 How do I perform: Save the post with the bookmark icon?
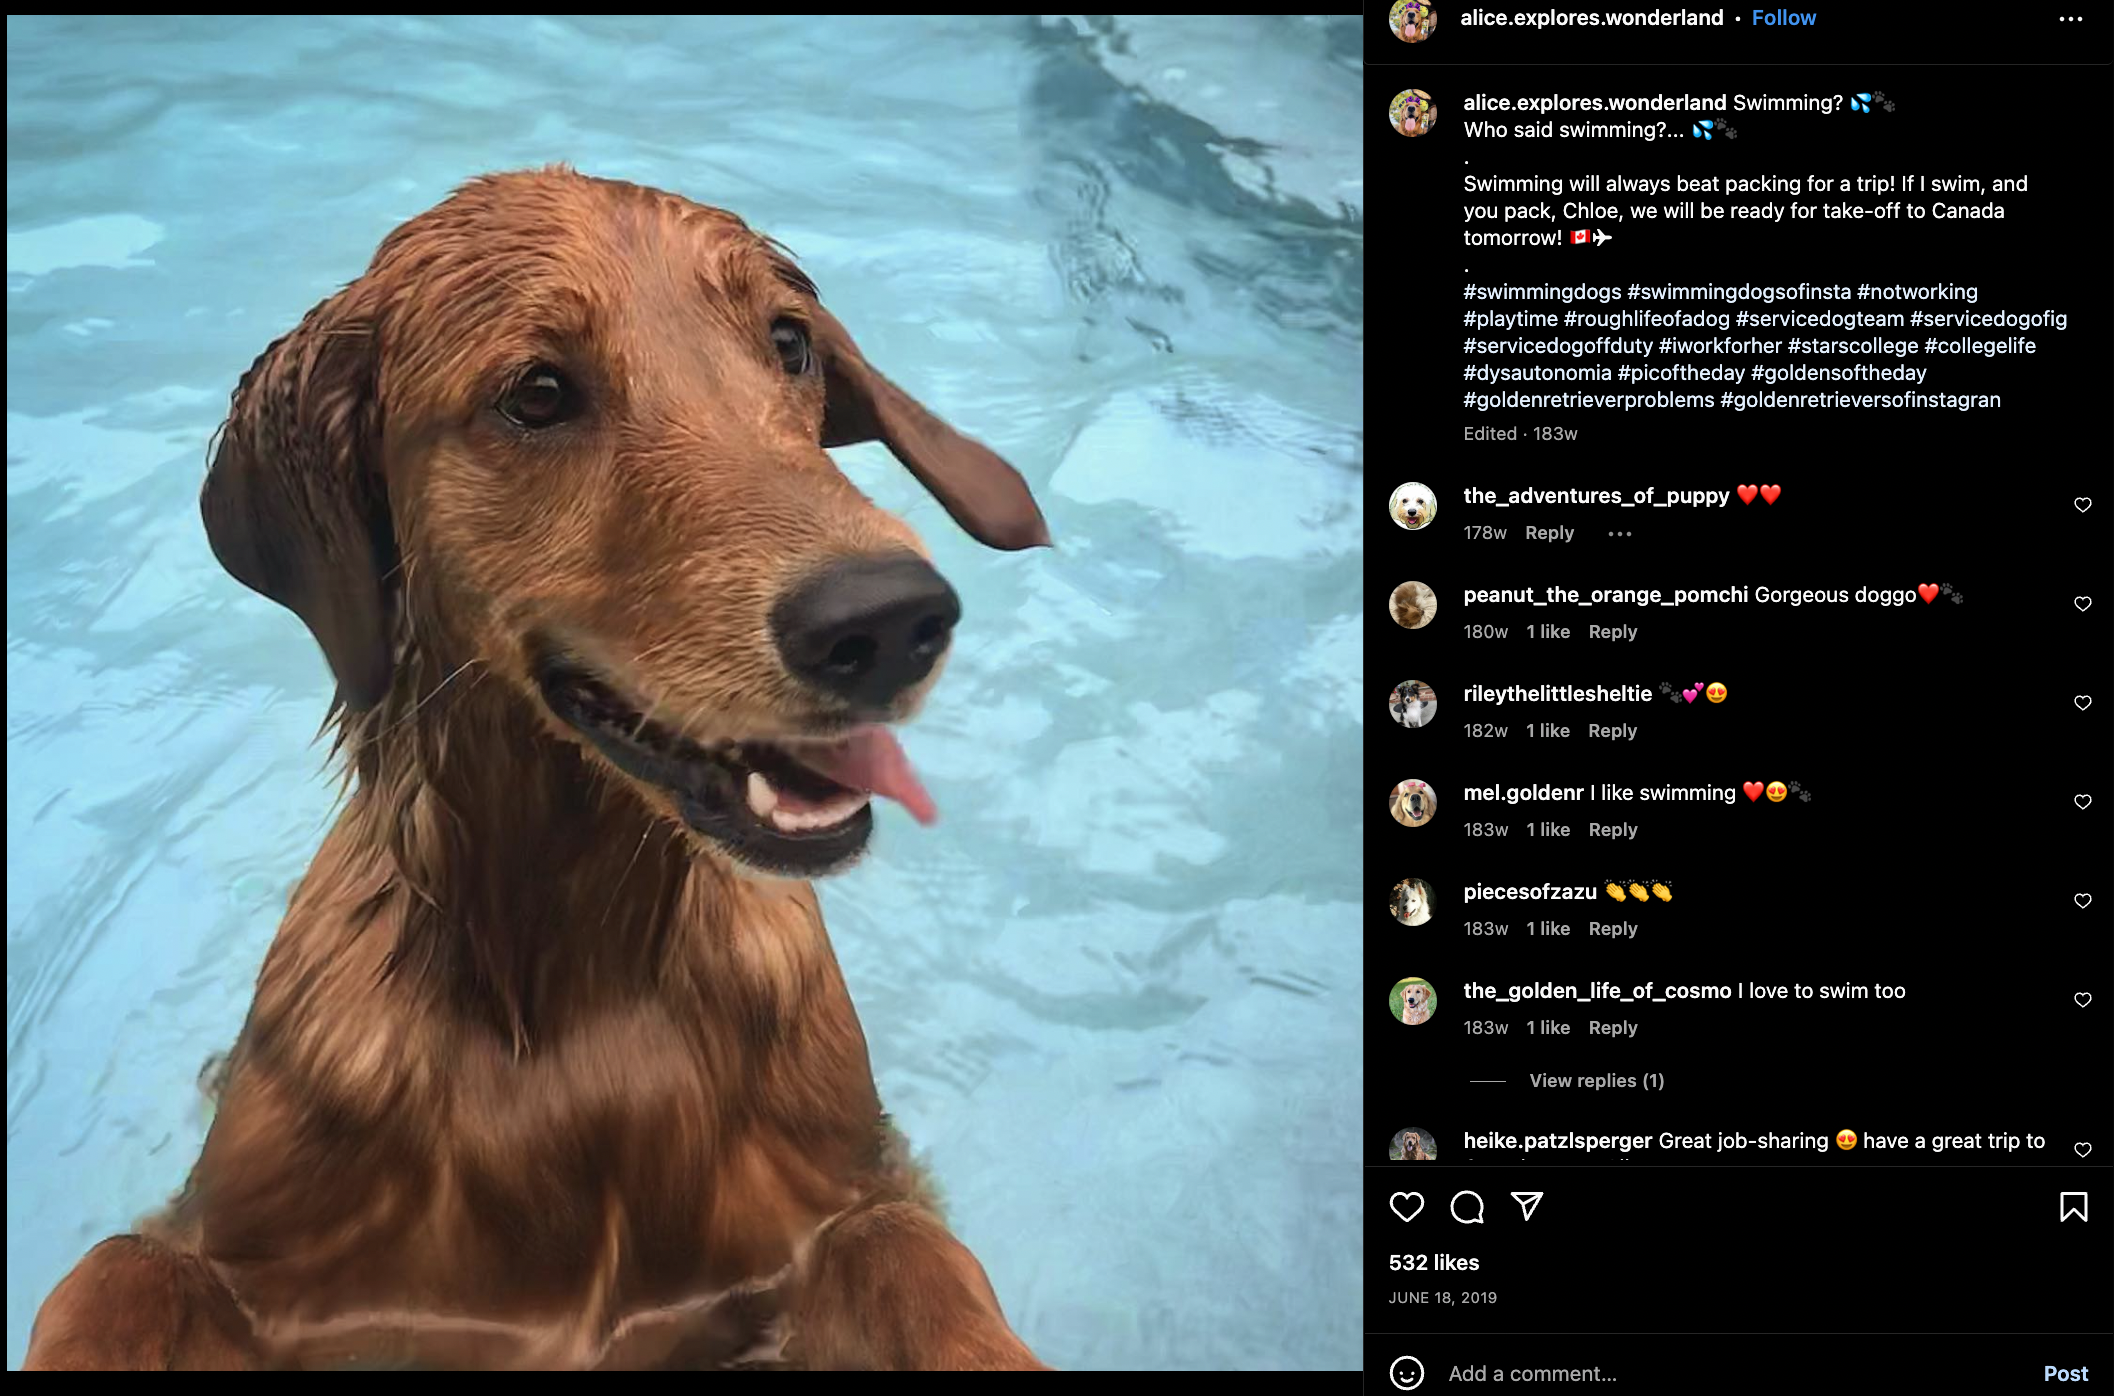(x=2073, y=1207)
